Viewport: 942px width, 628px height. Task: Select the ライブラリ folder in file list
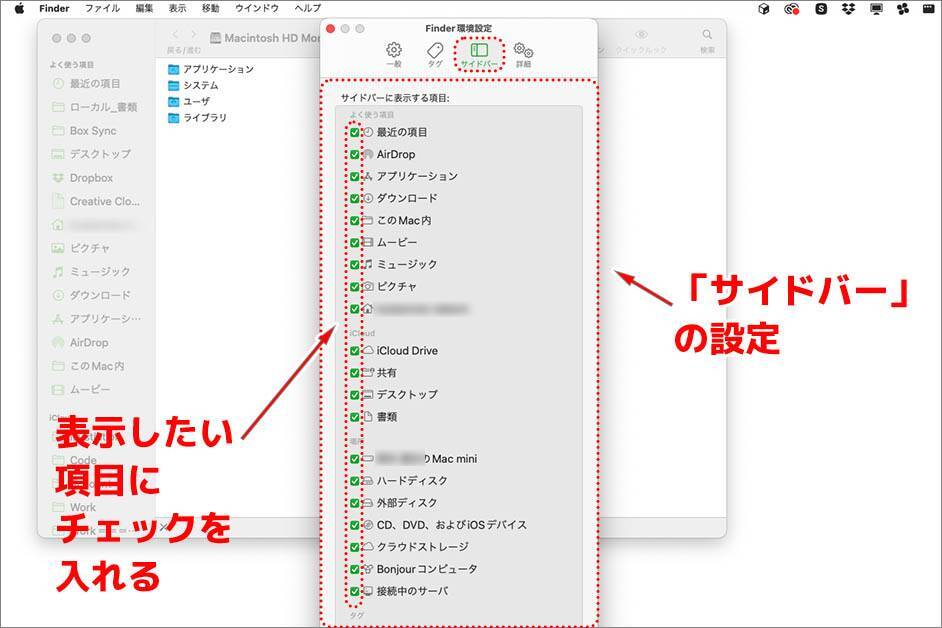[x=204, y=118]
